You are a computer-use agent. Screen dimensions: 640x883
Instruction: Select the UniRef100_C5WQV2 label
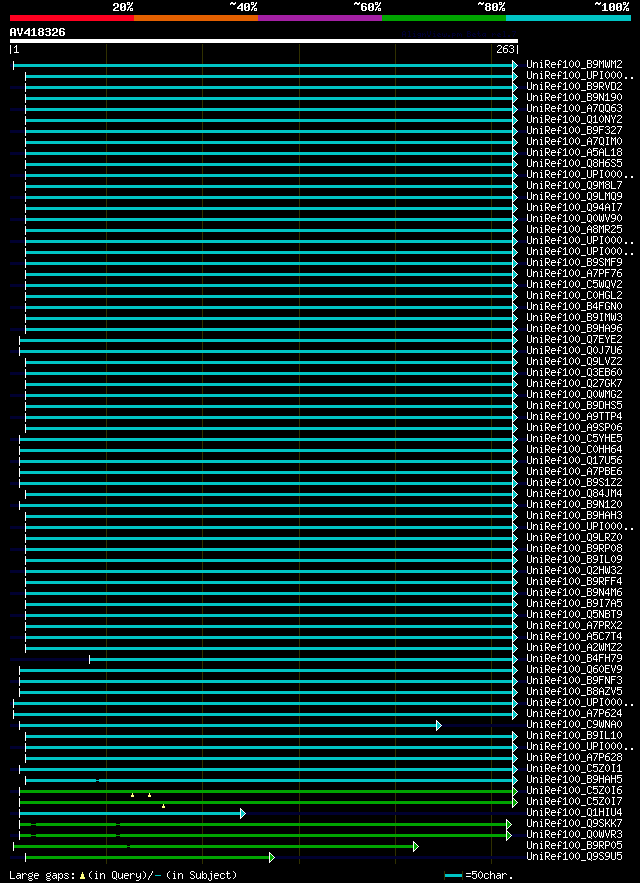pos(574,284)
